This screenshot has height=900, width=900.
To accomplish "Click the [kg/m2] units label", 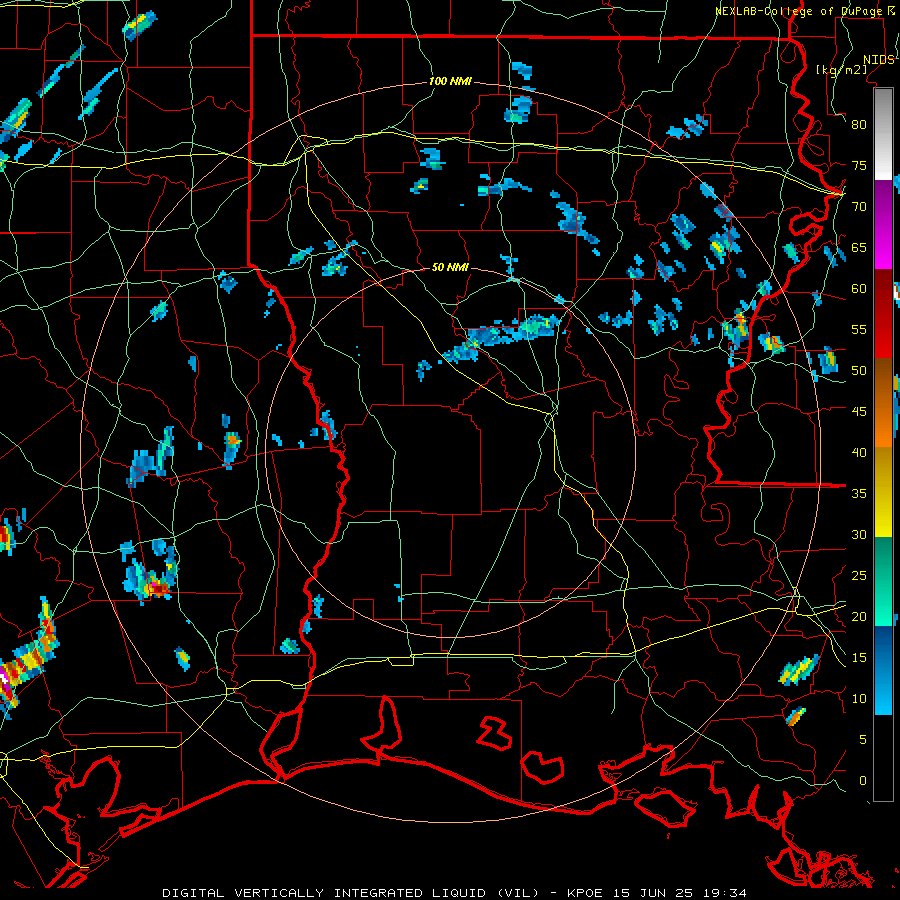I will click(841, 70).
